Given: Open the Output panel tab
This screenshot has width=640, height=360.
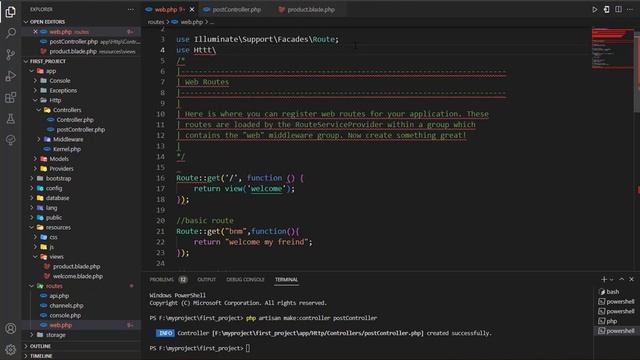Looking at the screenshot, I should point(207,280).
